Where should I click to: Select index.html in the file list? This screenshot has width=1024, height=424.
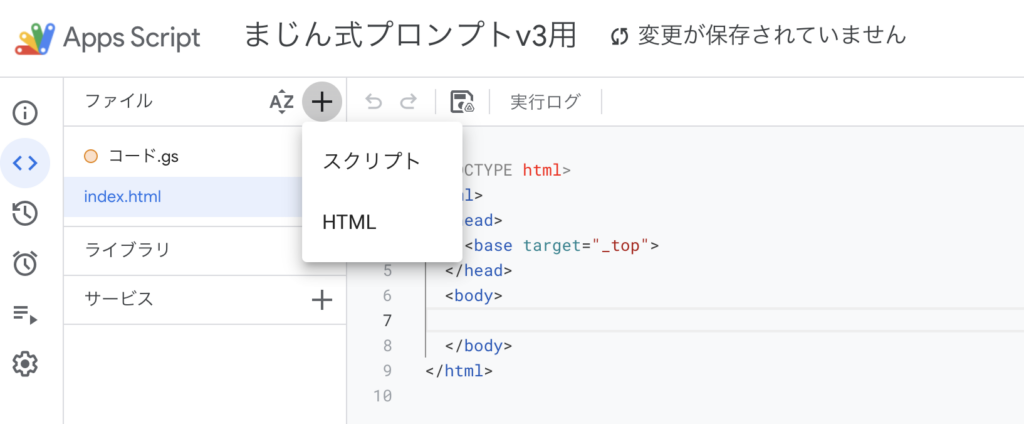tap(122, 197)
